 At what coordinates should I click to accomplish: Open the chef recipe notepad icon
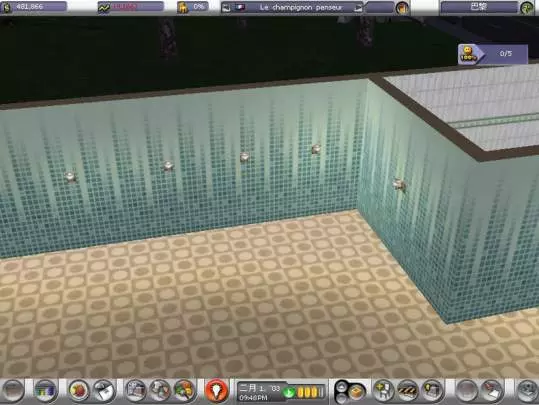[x=104, y=391]
